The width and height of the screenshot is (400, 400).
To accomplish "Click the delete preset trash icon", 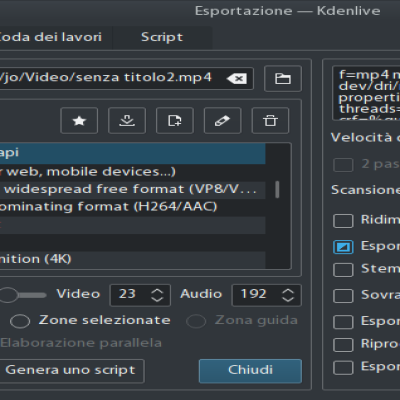I will [x=270, y=120].
